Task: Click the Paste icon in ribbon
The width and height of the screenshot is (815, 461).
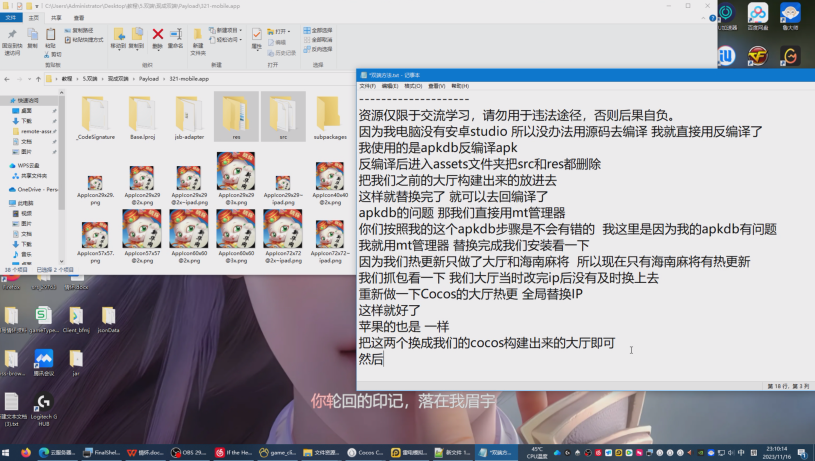Action: tap(50, 38)
